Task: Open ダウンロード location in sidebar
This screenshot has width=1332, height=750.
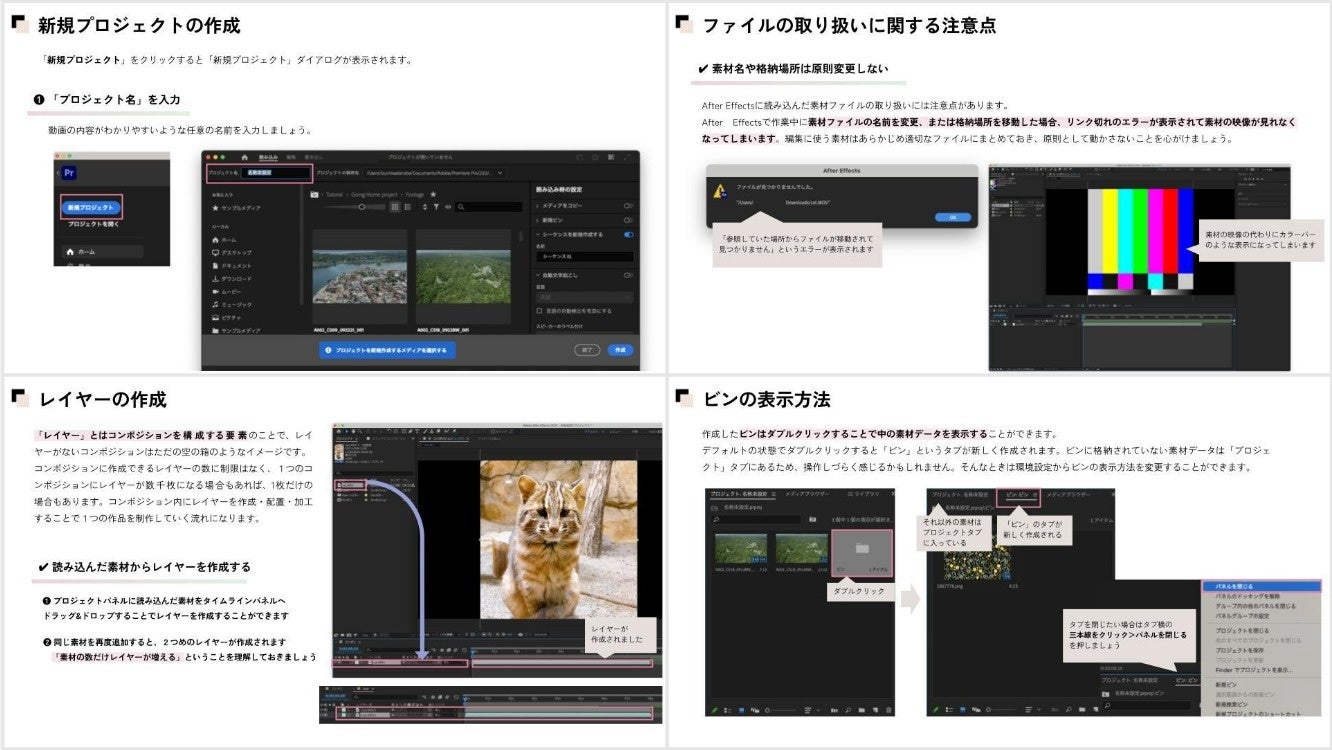Action: pyautogui.click(x=232, y=279)
